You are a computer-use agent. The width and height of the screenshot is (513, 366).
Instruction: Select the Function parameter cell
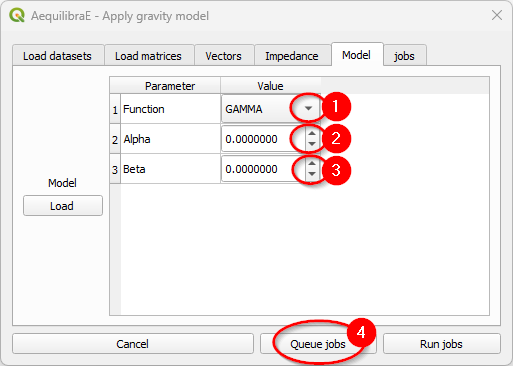[170, 109]
